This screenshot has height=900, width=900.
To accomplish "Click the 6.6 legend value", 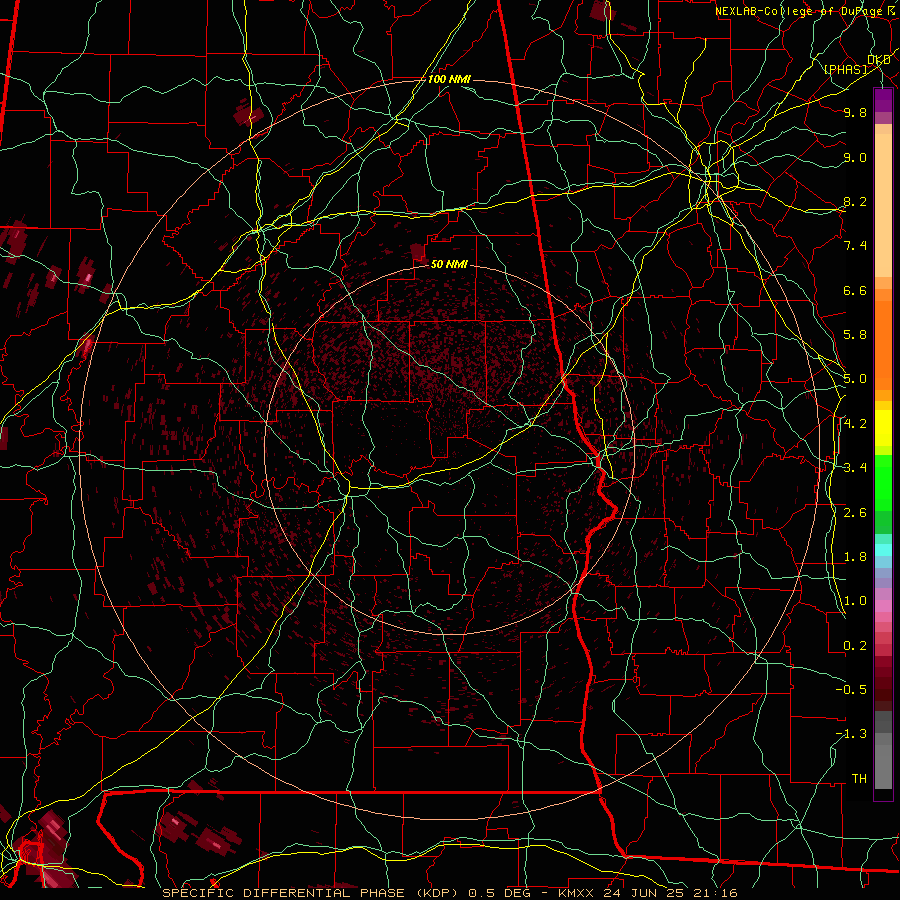I will click(x=855, y=290).
